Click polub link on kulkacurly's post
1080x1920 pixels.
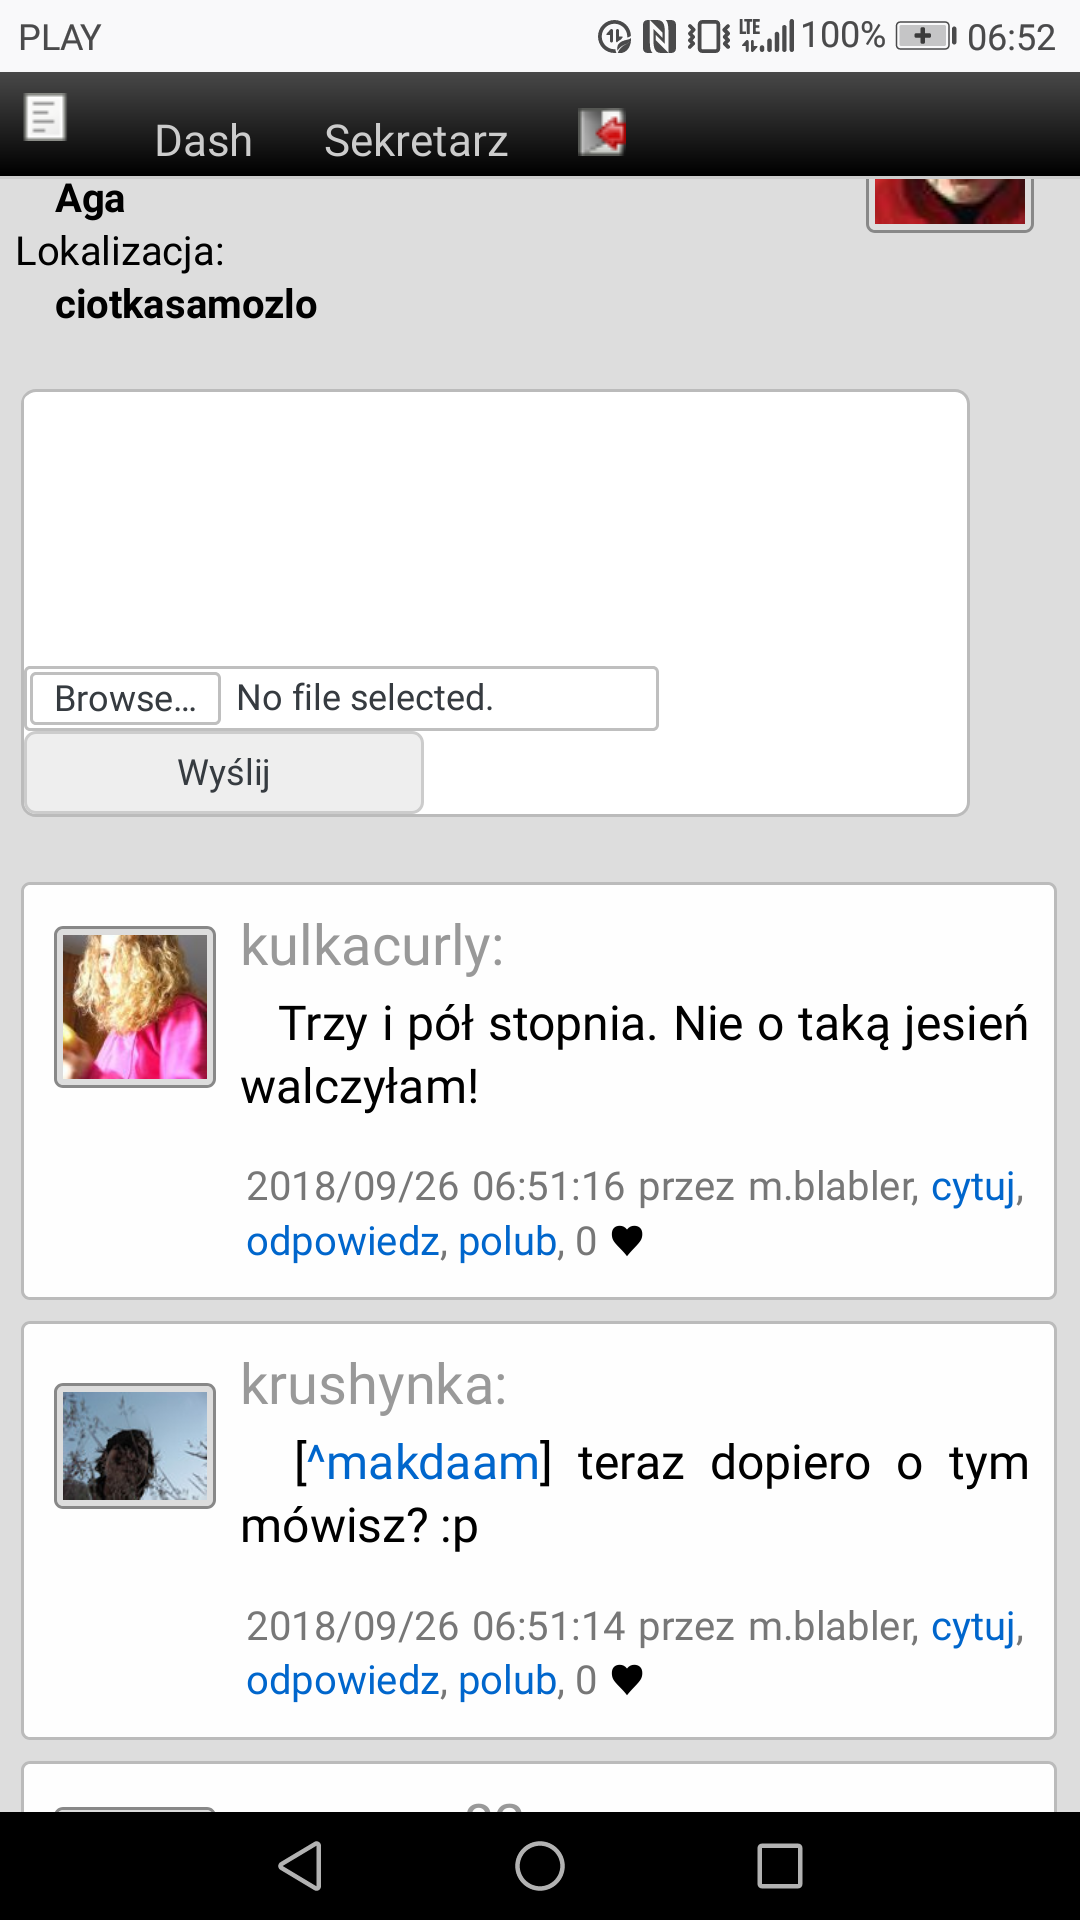(507, 1242)
